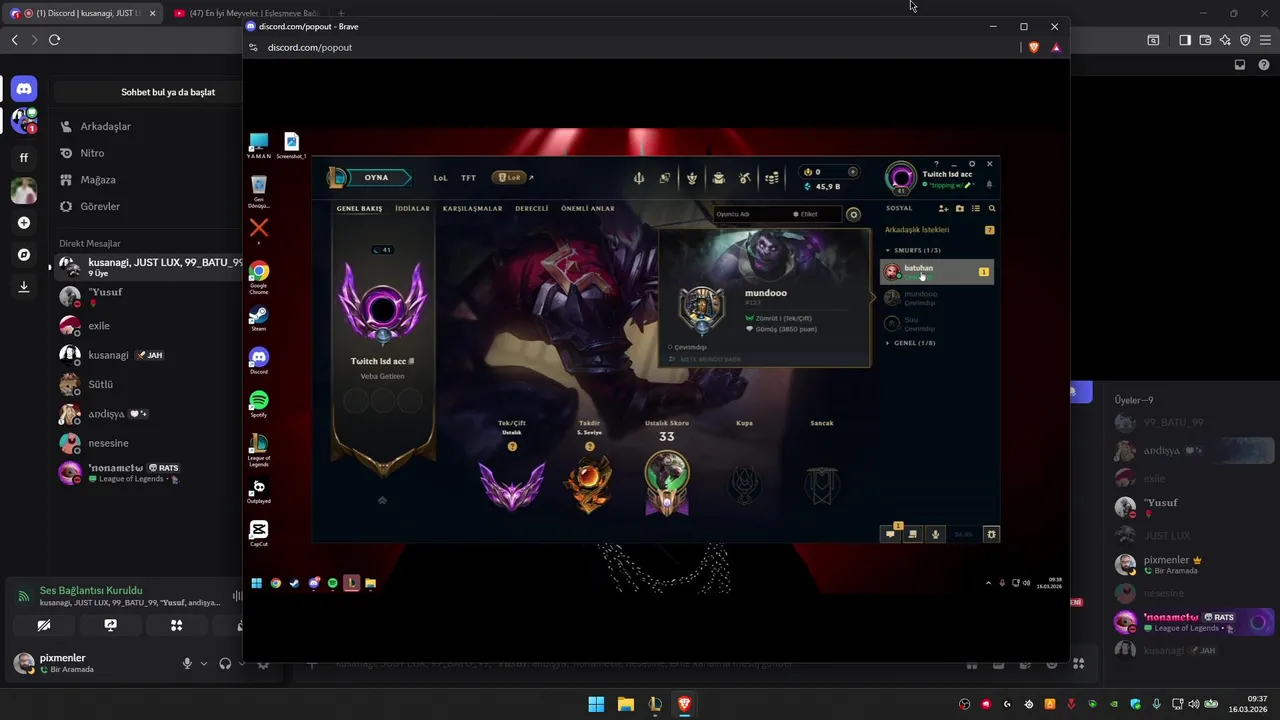Open League friend search magnifier icon
Viewport: 1280px width, 720px height.
[992, 209]
